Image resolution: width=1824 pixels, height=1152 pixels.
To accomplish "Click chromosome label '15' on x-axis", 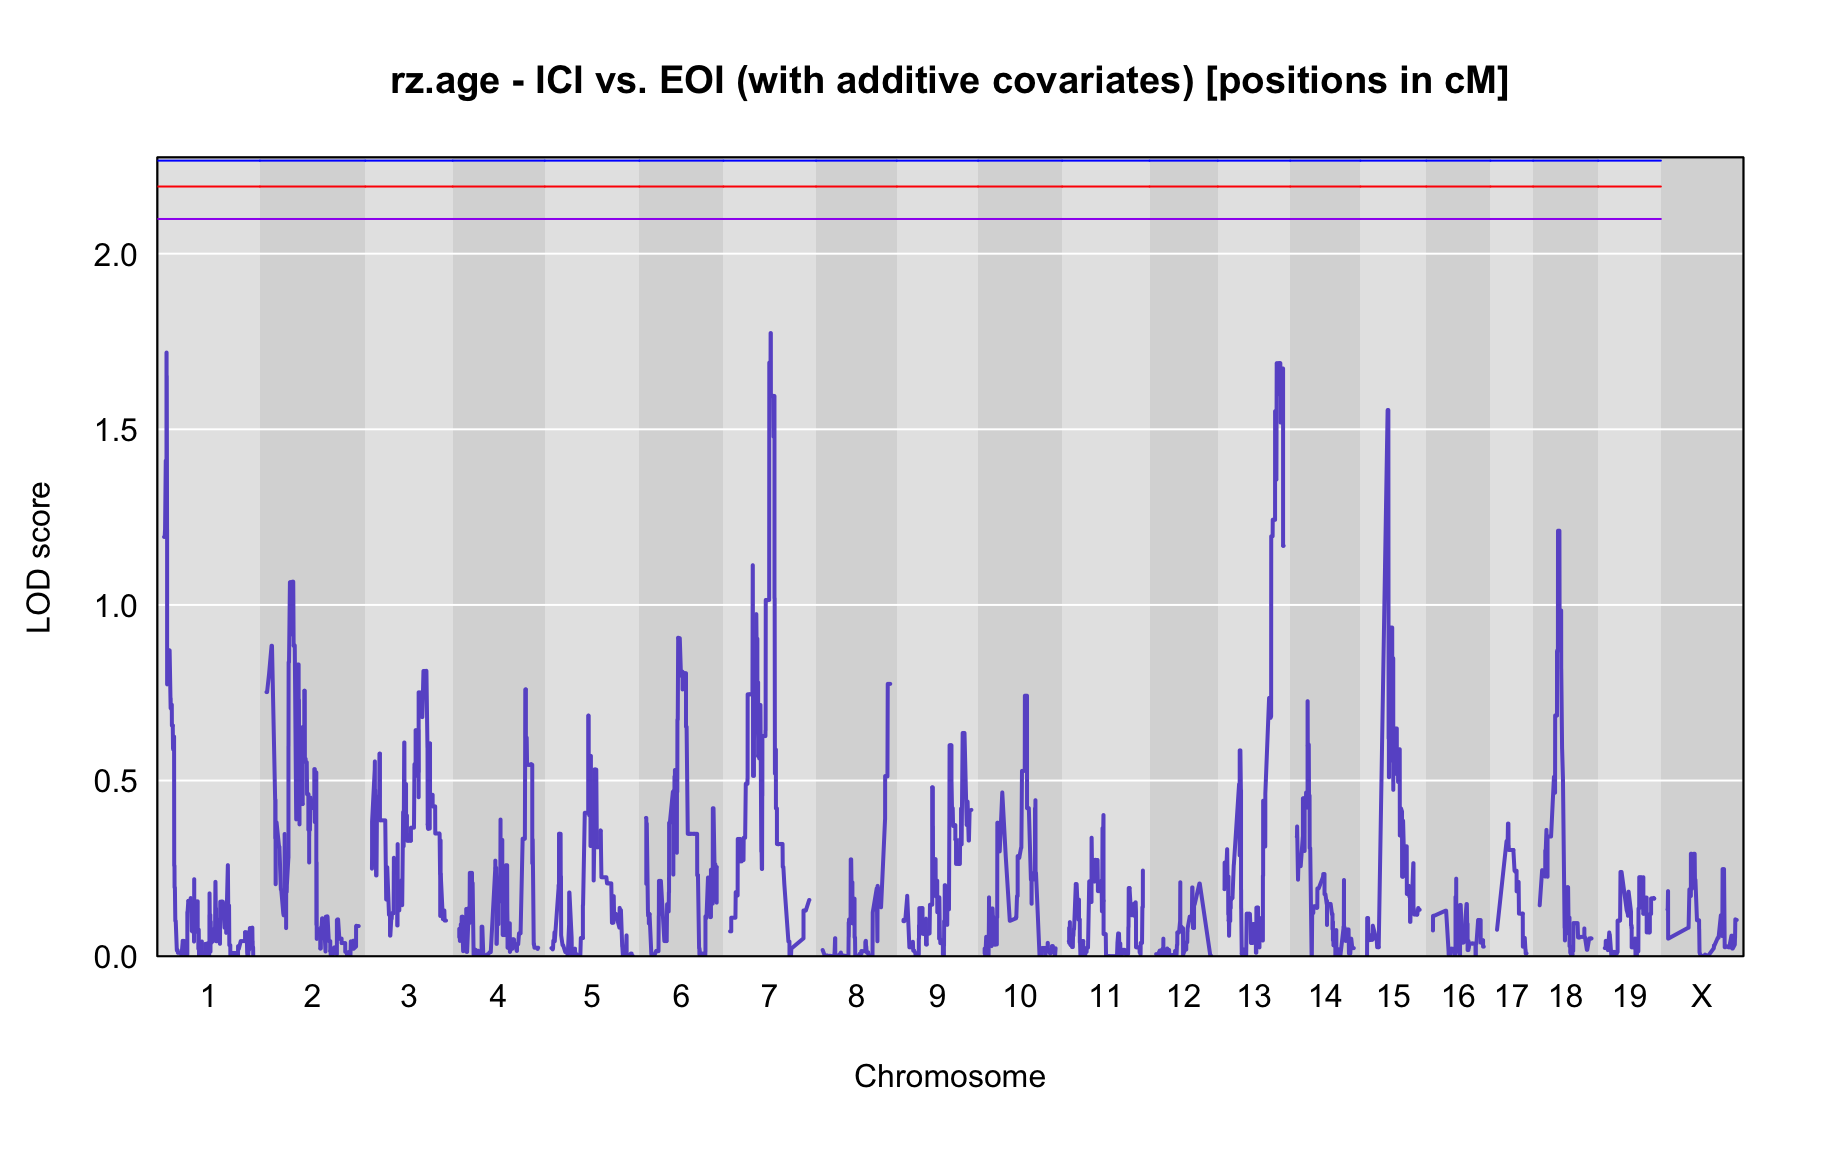I will pos(1393,996).
